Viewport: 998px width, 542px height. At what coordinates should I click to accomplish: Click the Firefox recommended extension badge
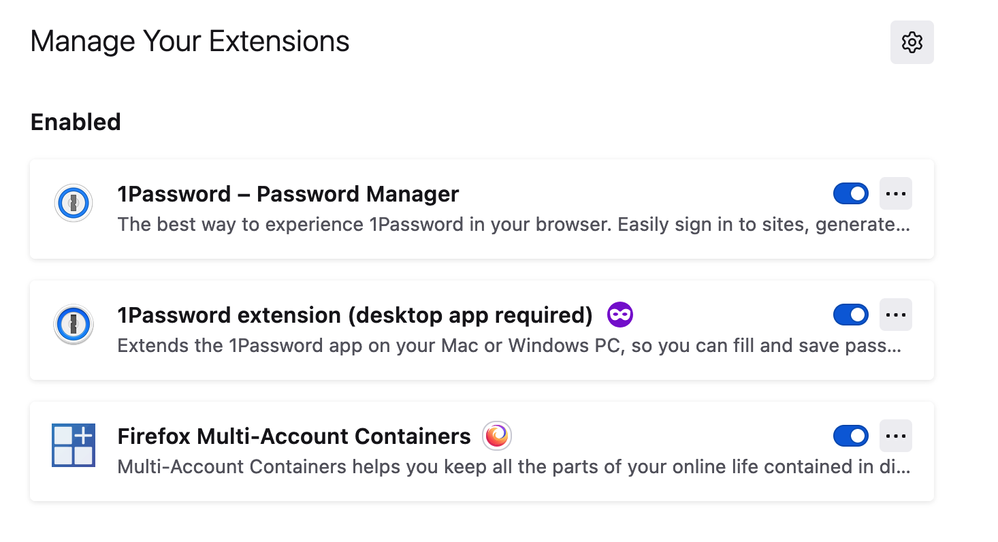pyautogui.click(x=497, y=436)
